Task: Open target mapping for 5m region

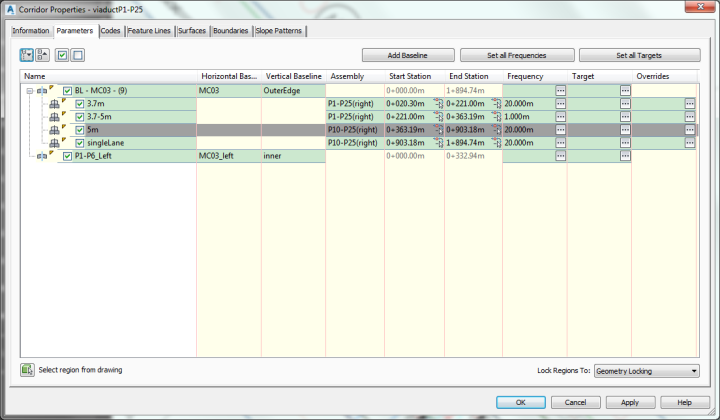Action: [625, 130]
